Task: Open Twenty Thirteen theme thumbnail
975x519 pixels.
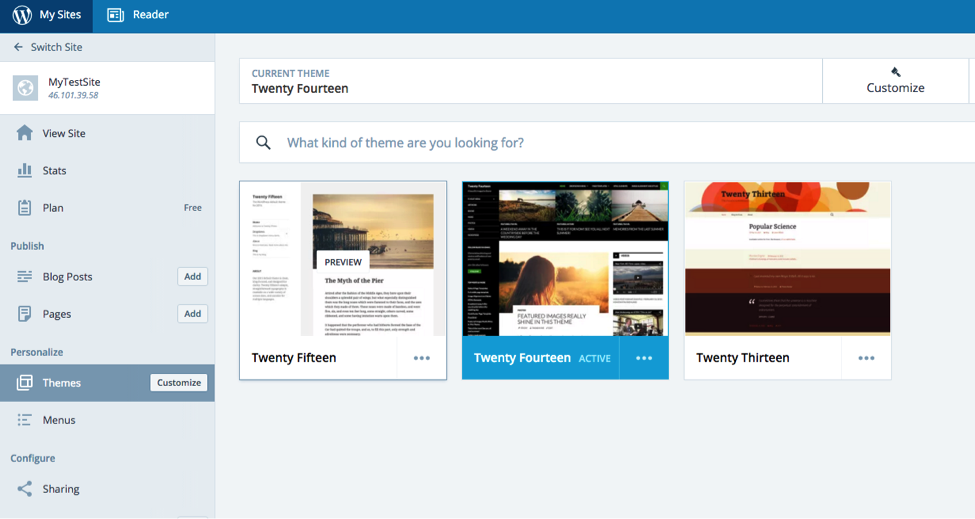Action: [x=787, y=259]
